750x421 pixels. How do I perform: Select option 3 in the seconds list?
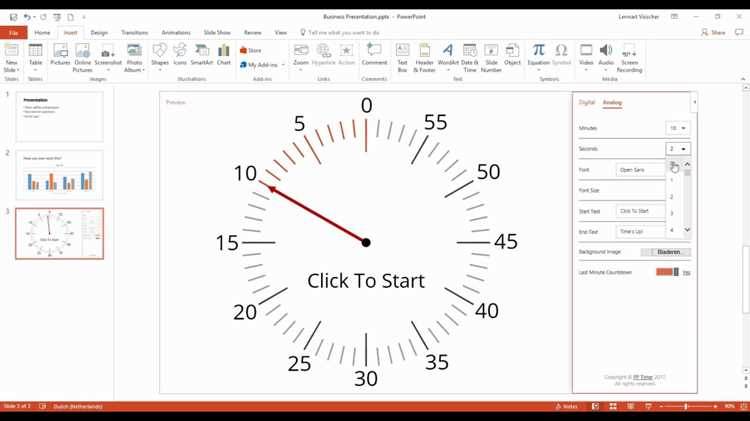[672, 213]
